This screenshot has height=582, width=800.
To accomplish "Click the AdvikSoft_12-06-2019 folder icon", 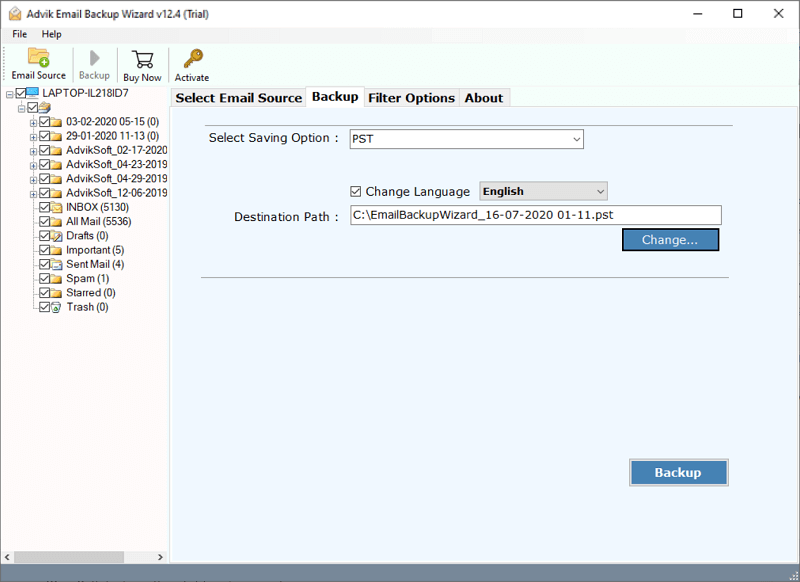I will pyautogui.click(x=56, y=193).
